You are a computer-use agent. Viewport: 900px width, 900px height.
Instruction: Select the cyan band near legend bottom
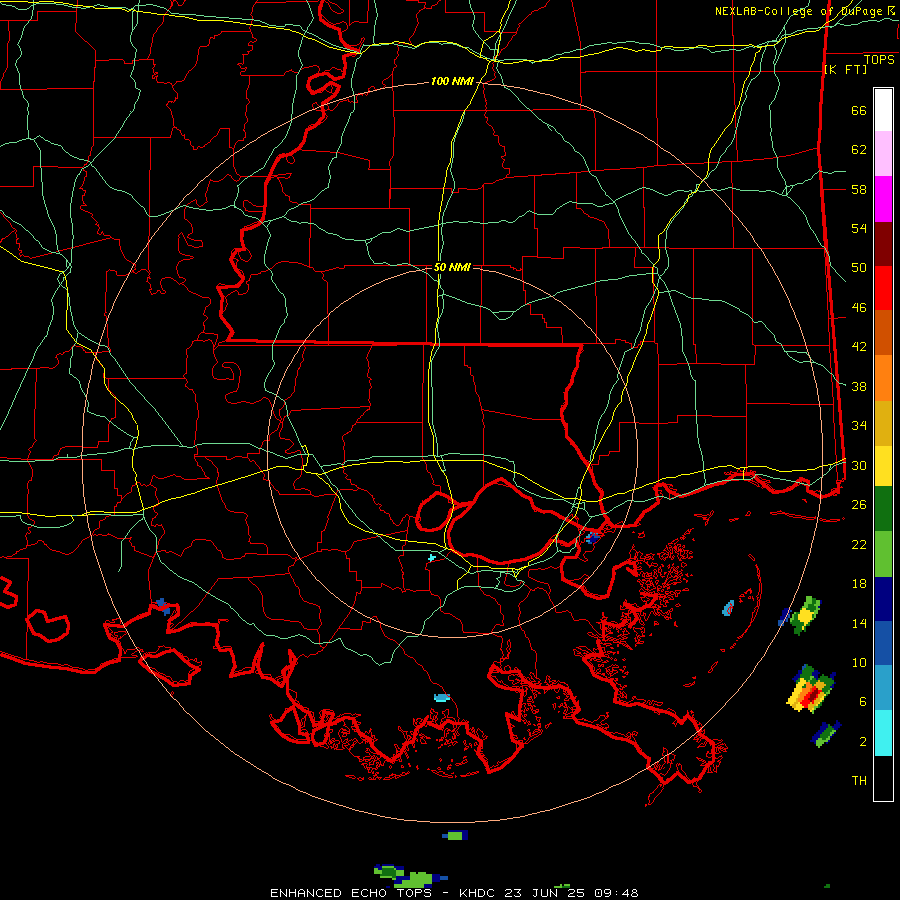[x=883, y=733]
